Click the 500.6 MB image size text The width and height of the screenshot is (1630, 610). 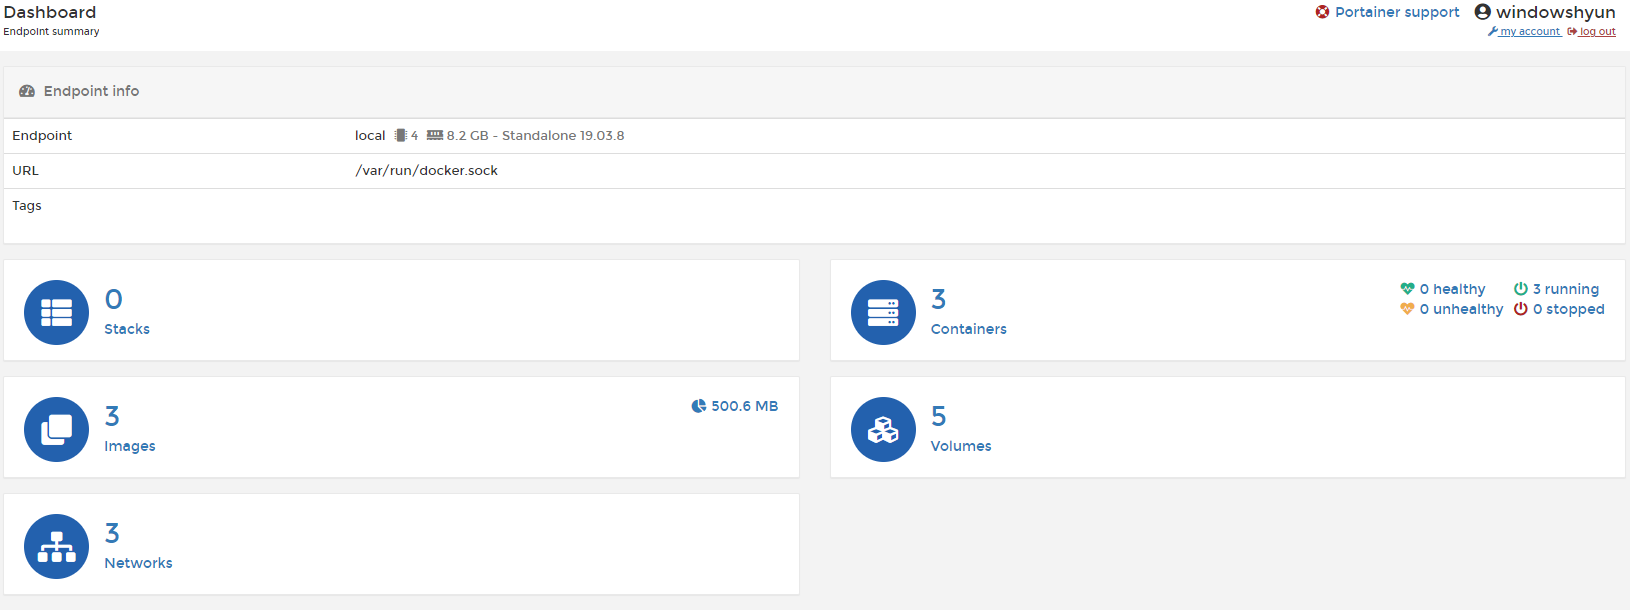pos(744,406)
